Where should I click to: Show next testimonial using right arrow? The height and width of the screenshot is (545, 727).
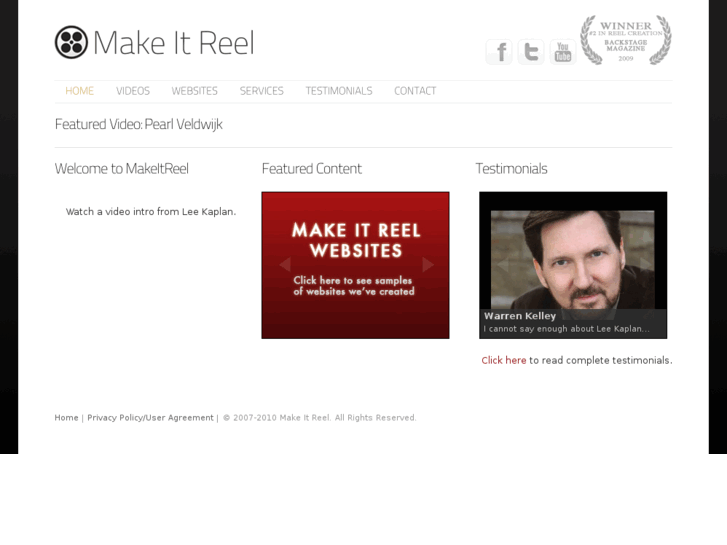coord(645,264)
